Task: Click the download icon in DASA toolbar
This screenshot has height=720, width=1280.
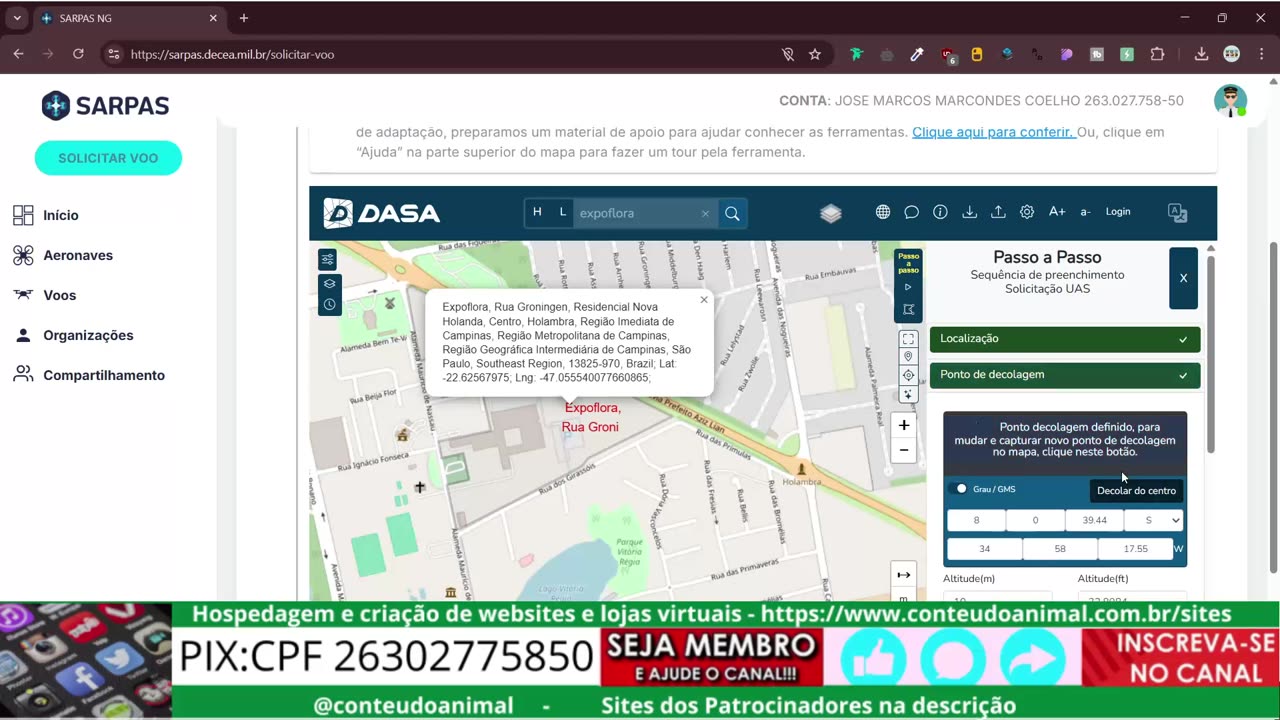Action: click(x=969, y=212)
